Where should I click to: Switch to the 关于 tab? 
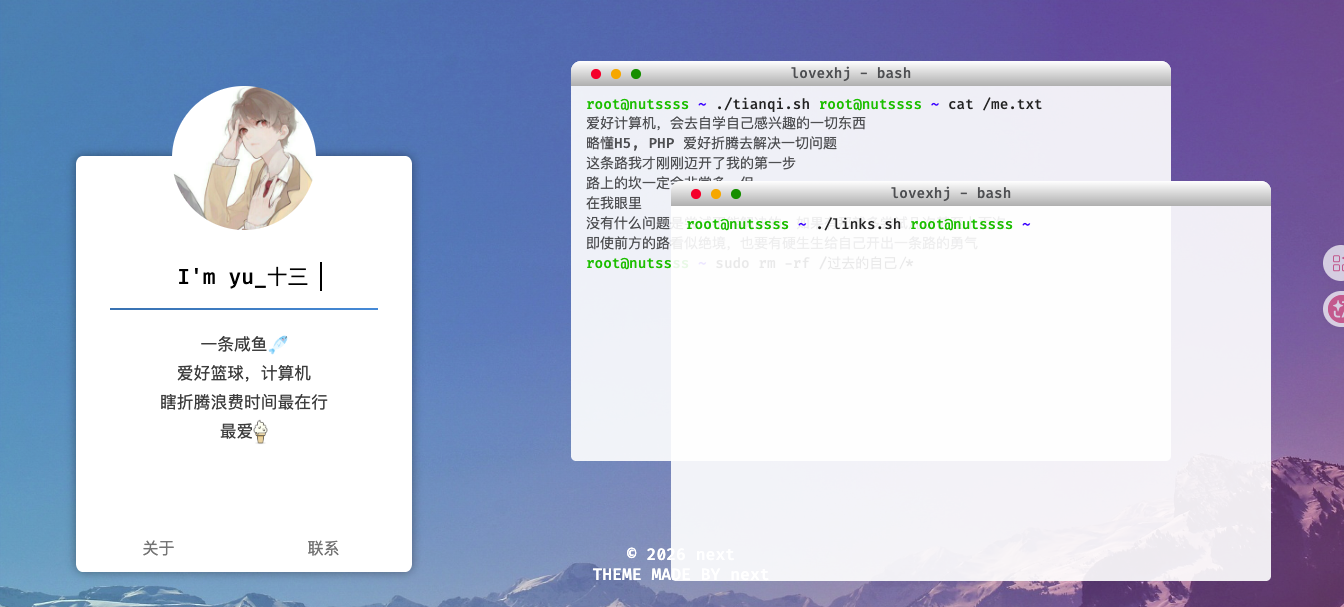click(x=159, y=548)
